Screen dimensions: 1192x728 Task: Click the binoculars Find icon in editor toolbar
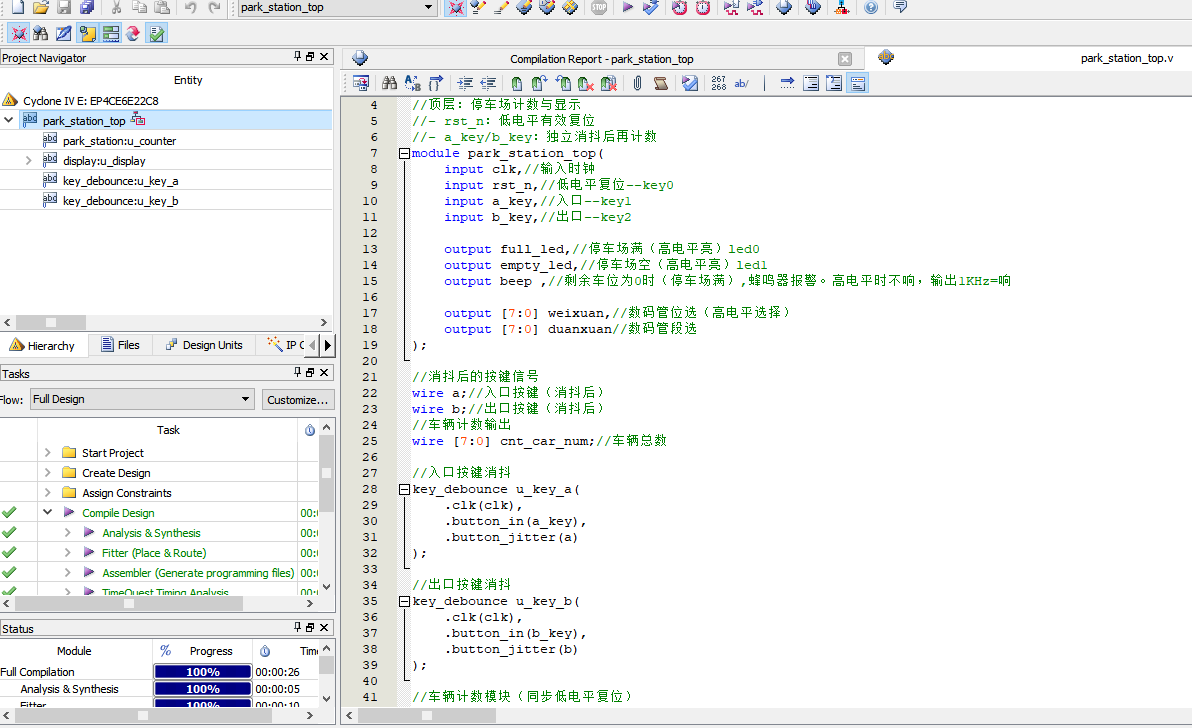389,84
